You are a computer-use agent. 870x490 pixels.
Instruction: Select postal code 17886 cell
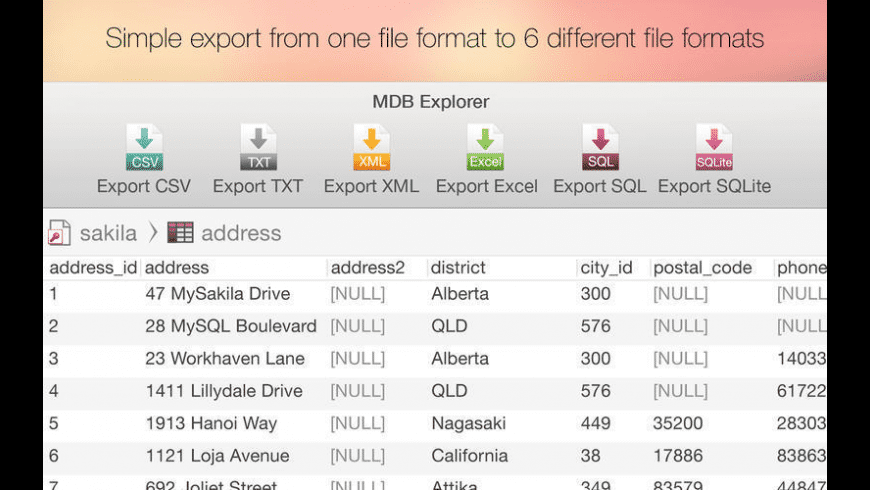677,456
